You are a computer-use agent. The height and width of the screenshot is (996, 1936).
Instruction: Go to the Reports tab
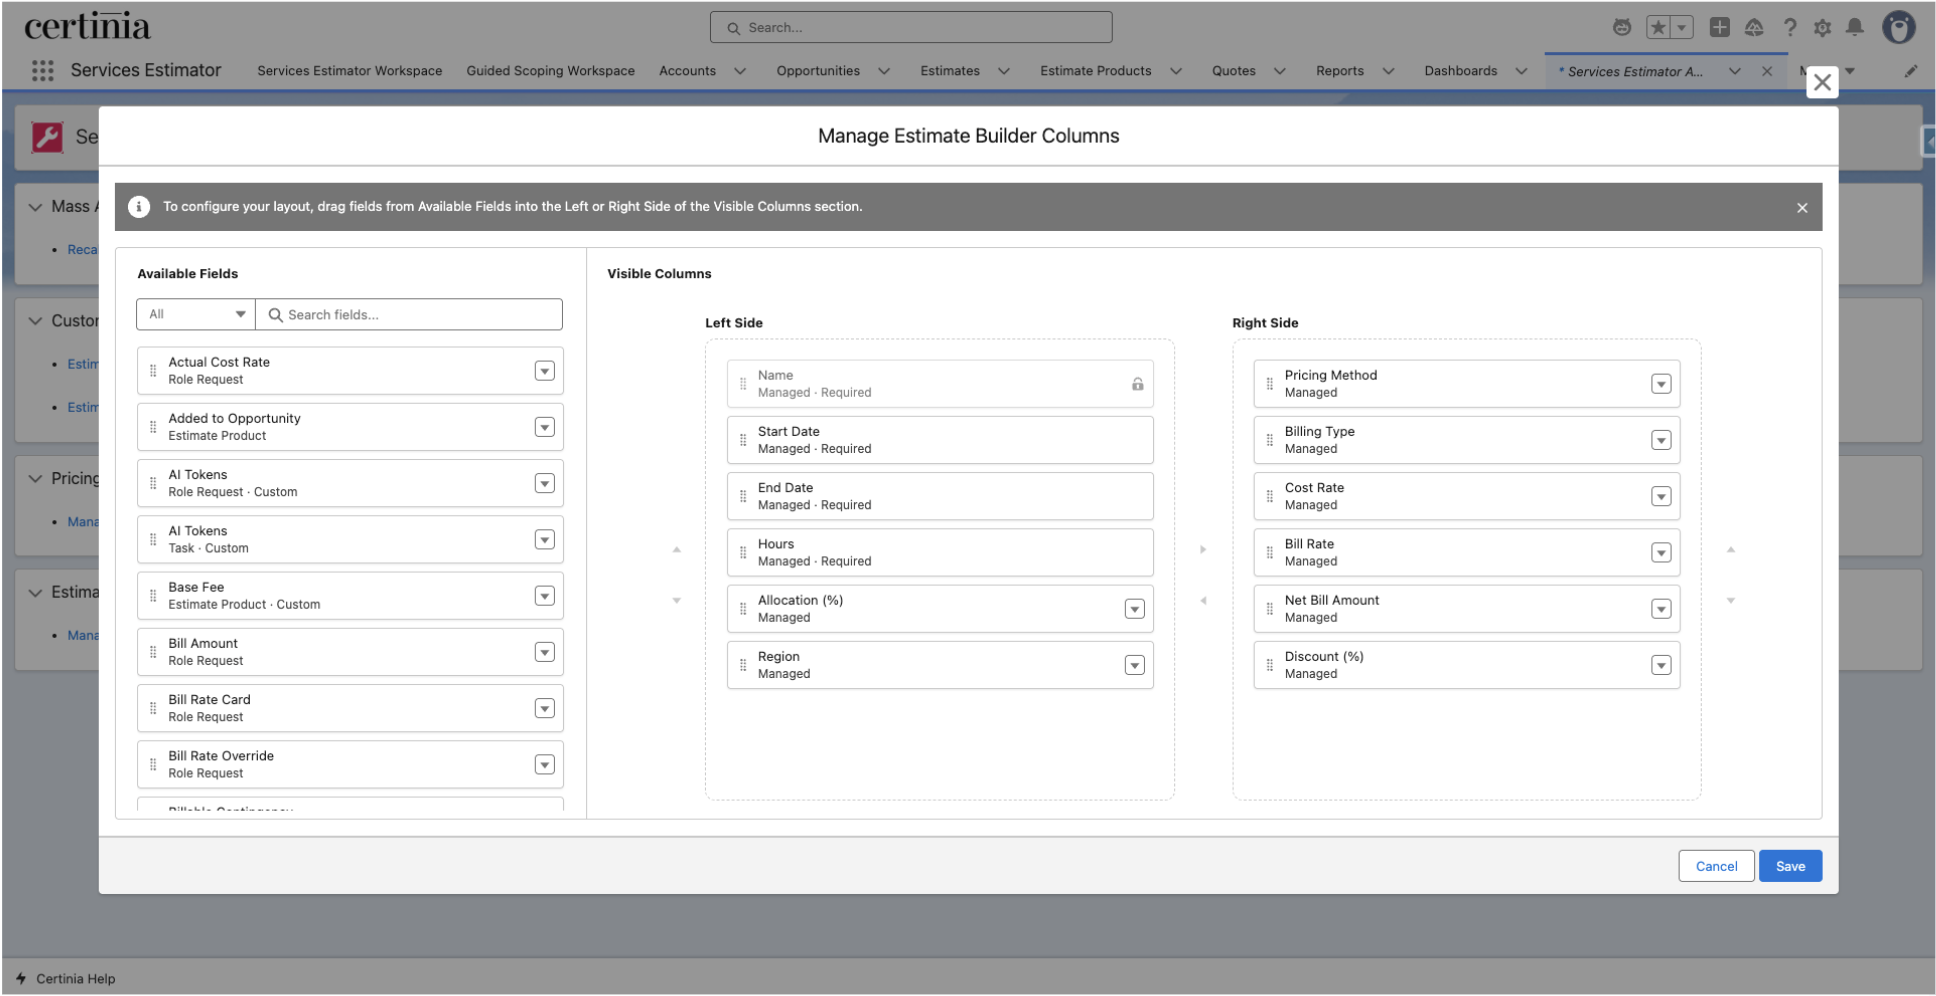(x=1339, y=71)
